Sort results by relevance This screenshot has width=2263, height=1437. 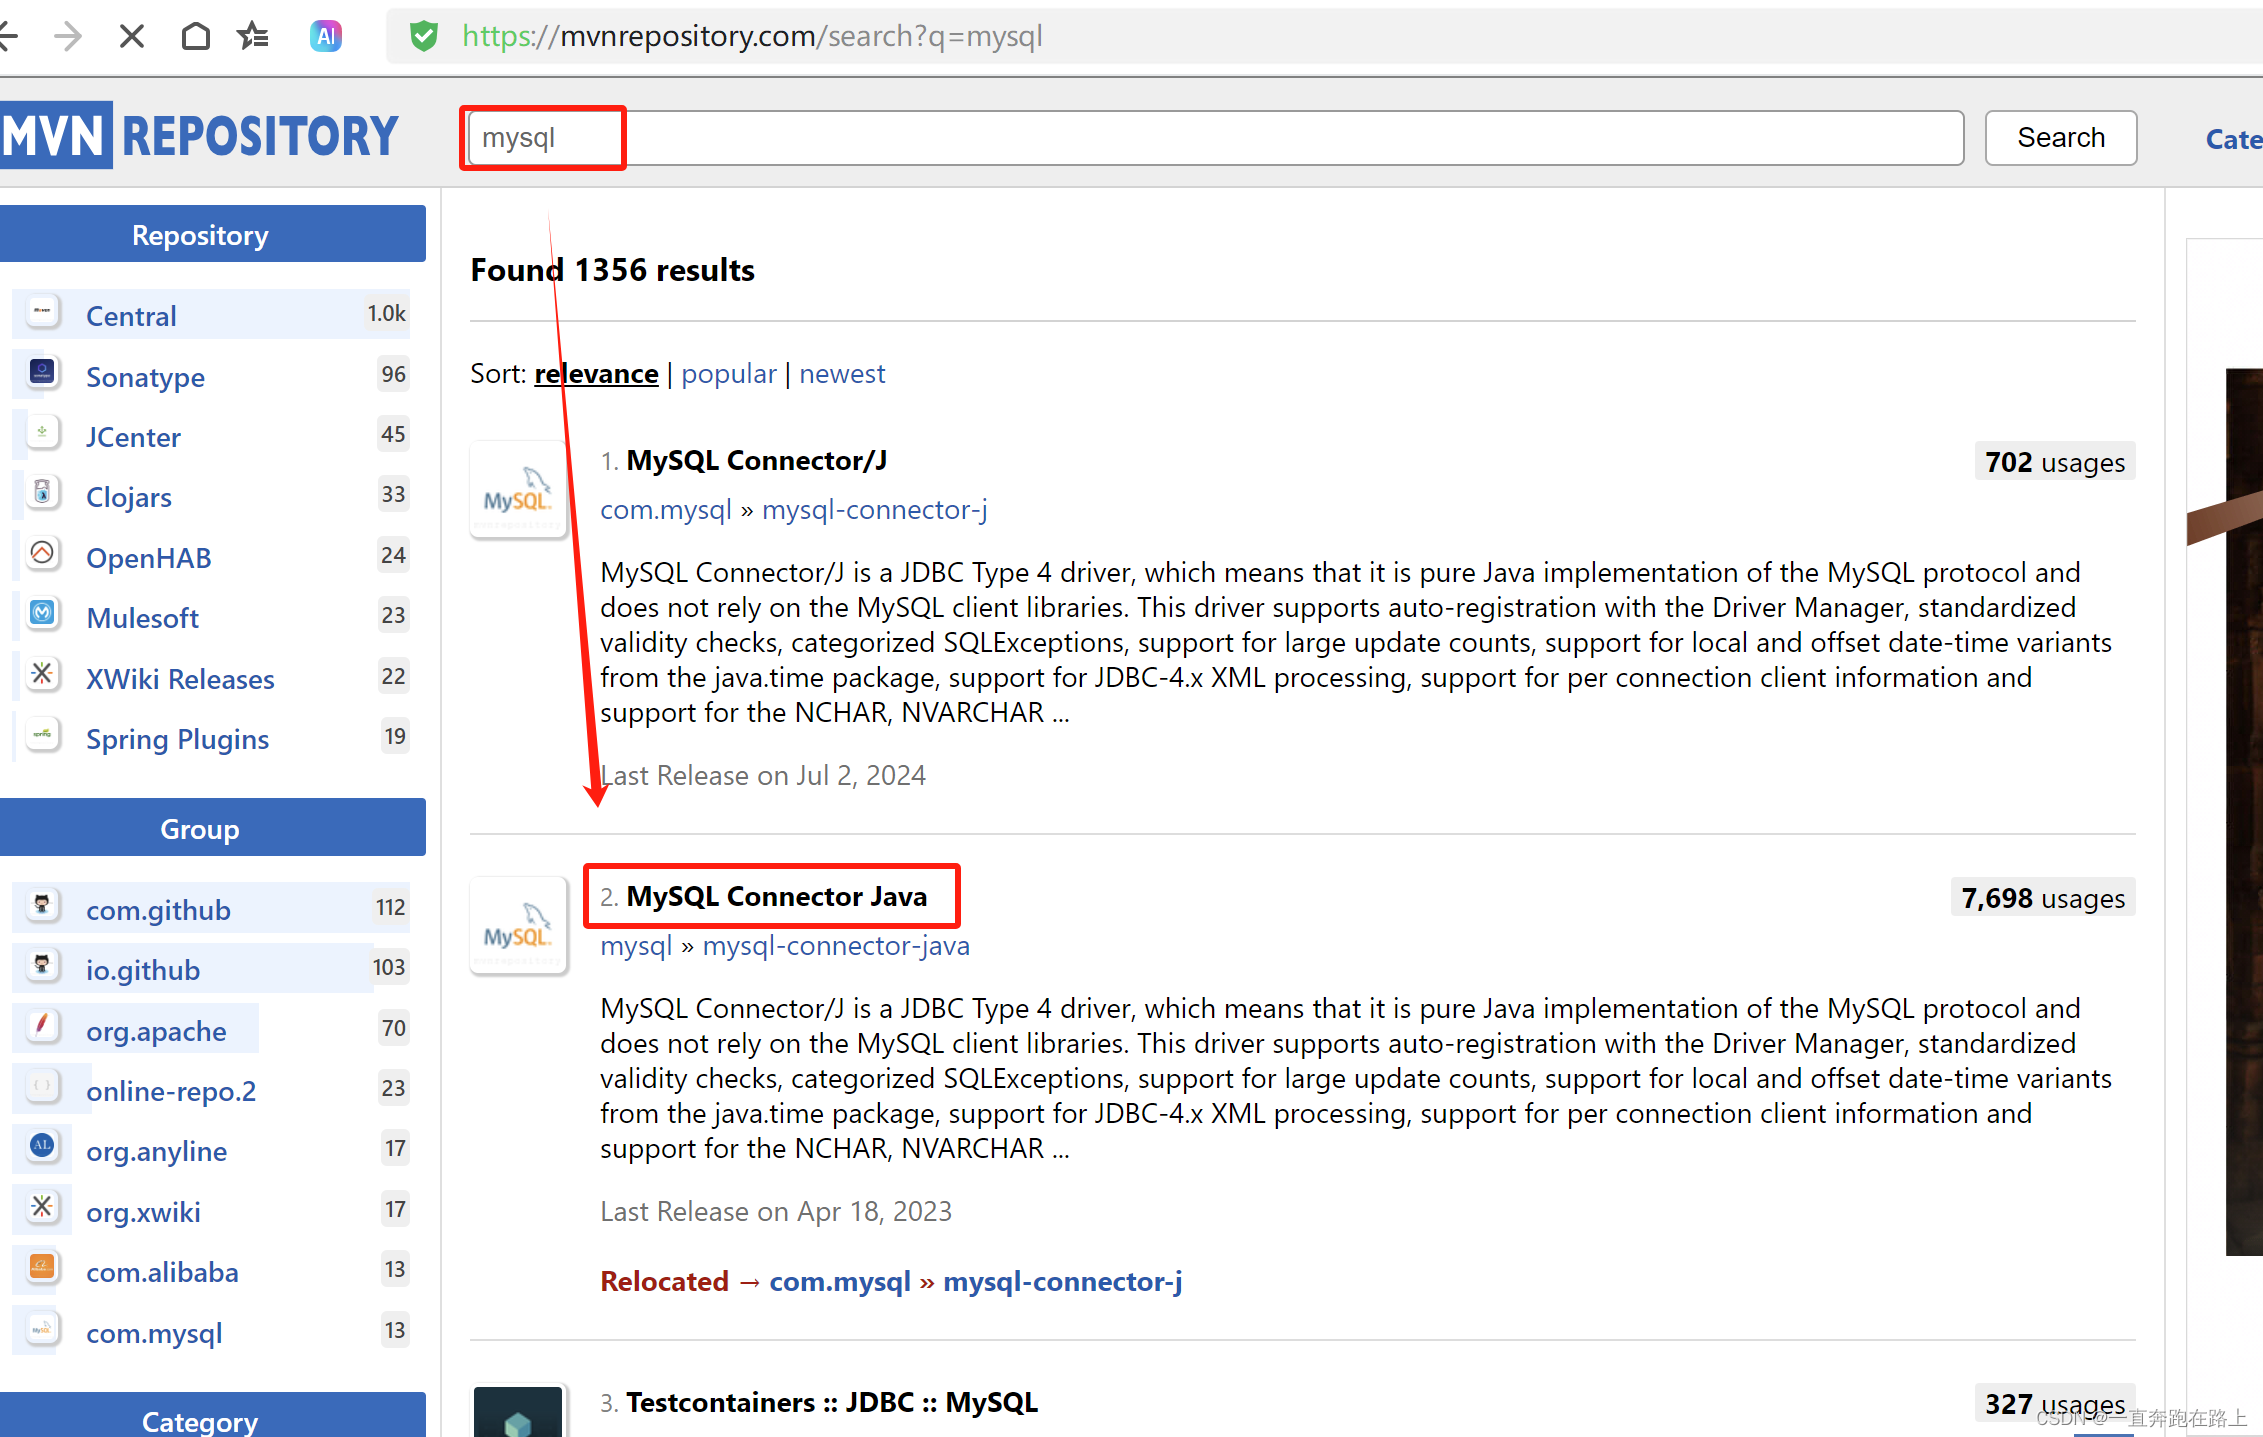(596, 374)
